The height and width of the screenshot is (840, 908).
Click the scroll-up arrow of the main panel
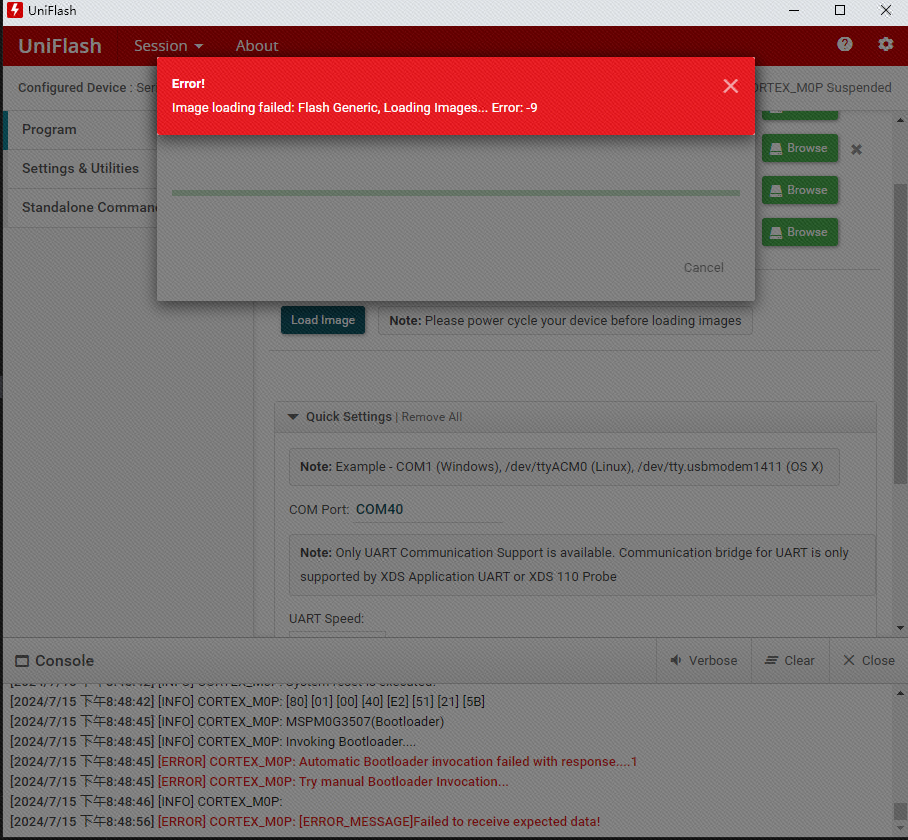900,120
